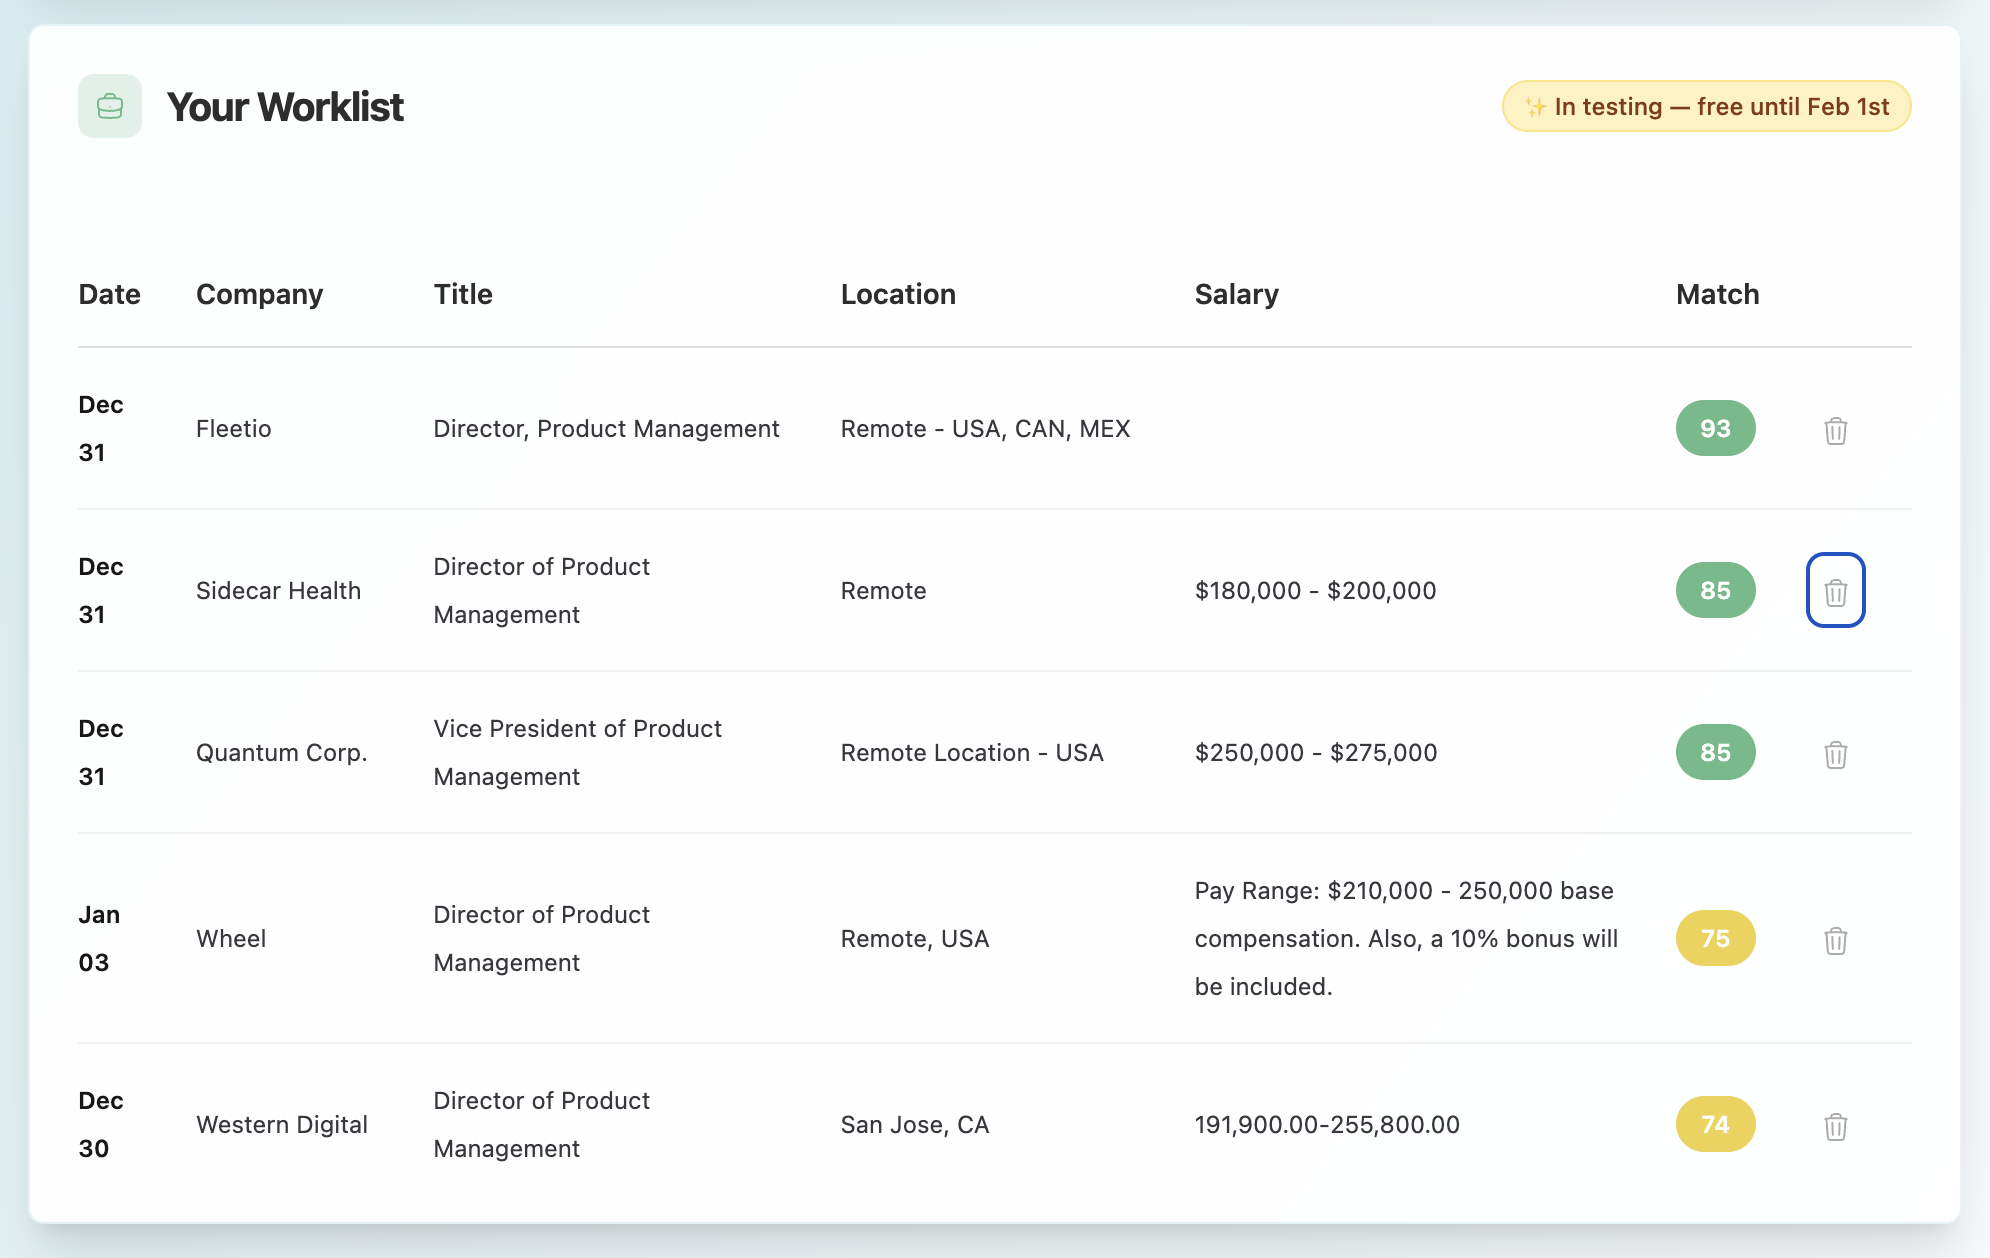This screenshot has width=1990, height=1258.
Task: Select the Western Digital company name
Action: (x=282, y=1125)
